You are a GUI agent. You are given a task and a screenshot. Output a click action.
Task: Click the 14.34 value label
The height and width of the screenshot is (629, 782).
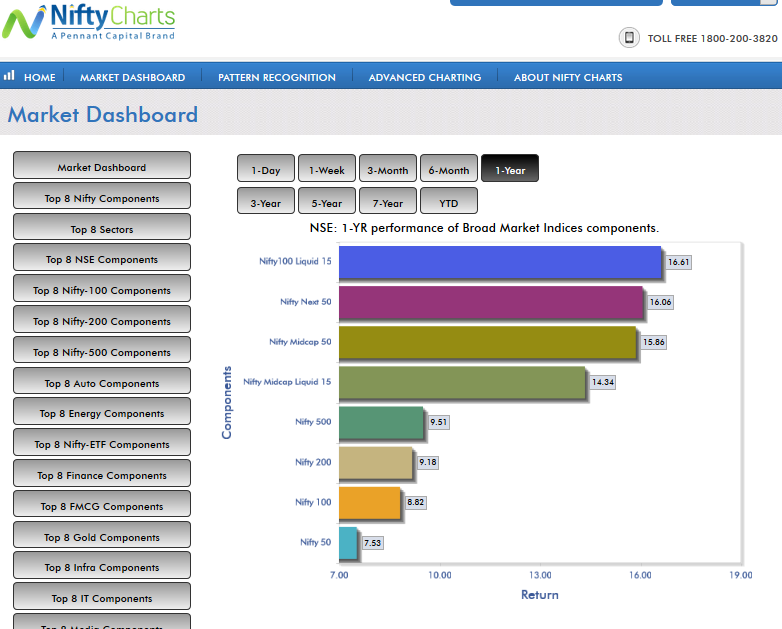pos(603,383)
